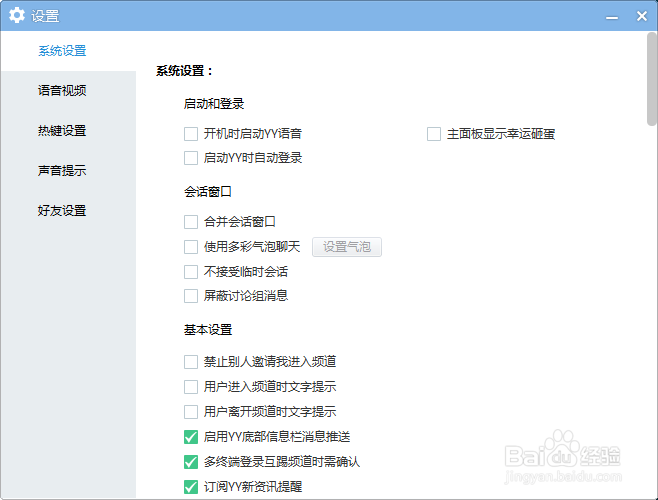
Task: Enable 启动YY时自动登录 checkbox
Action: pos(191,158)
